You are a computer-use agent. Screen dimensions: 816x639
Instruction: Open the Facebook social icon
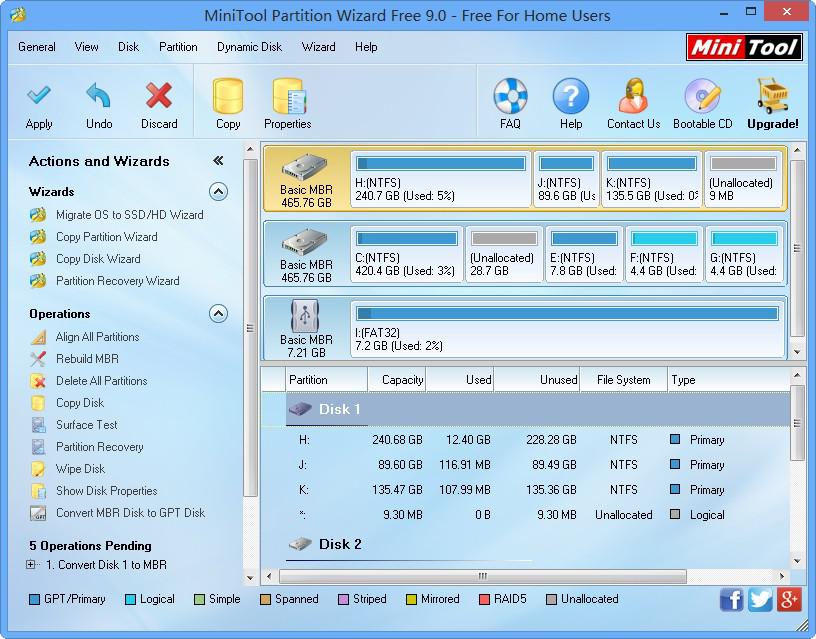coord(731,599)
